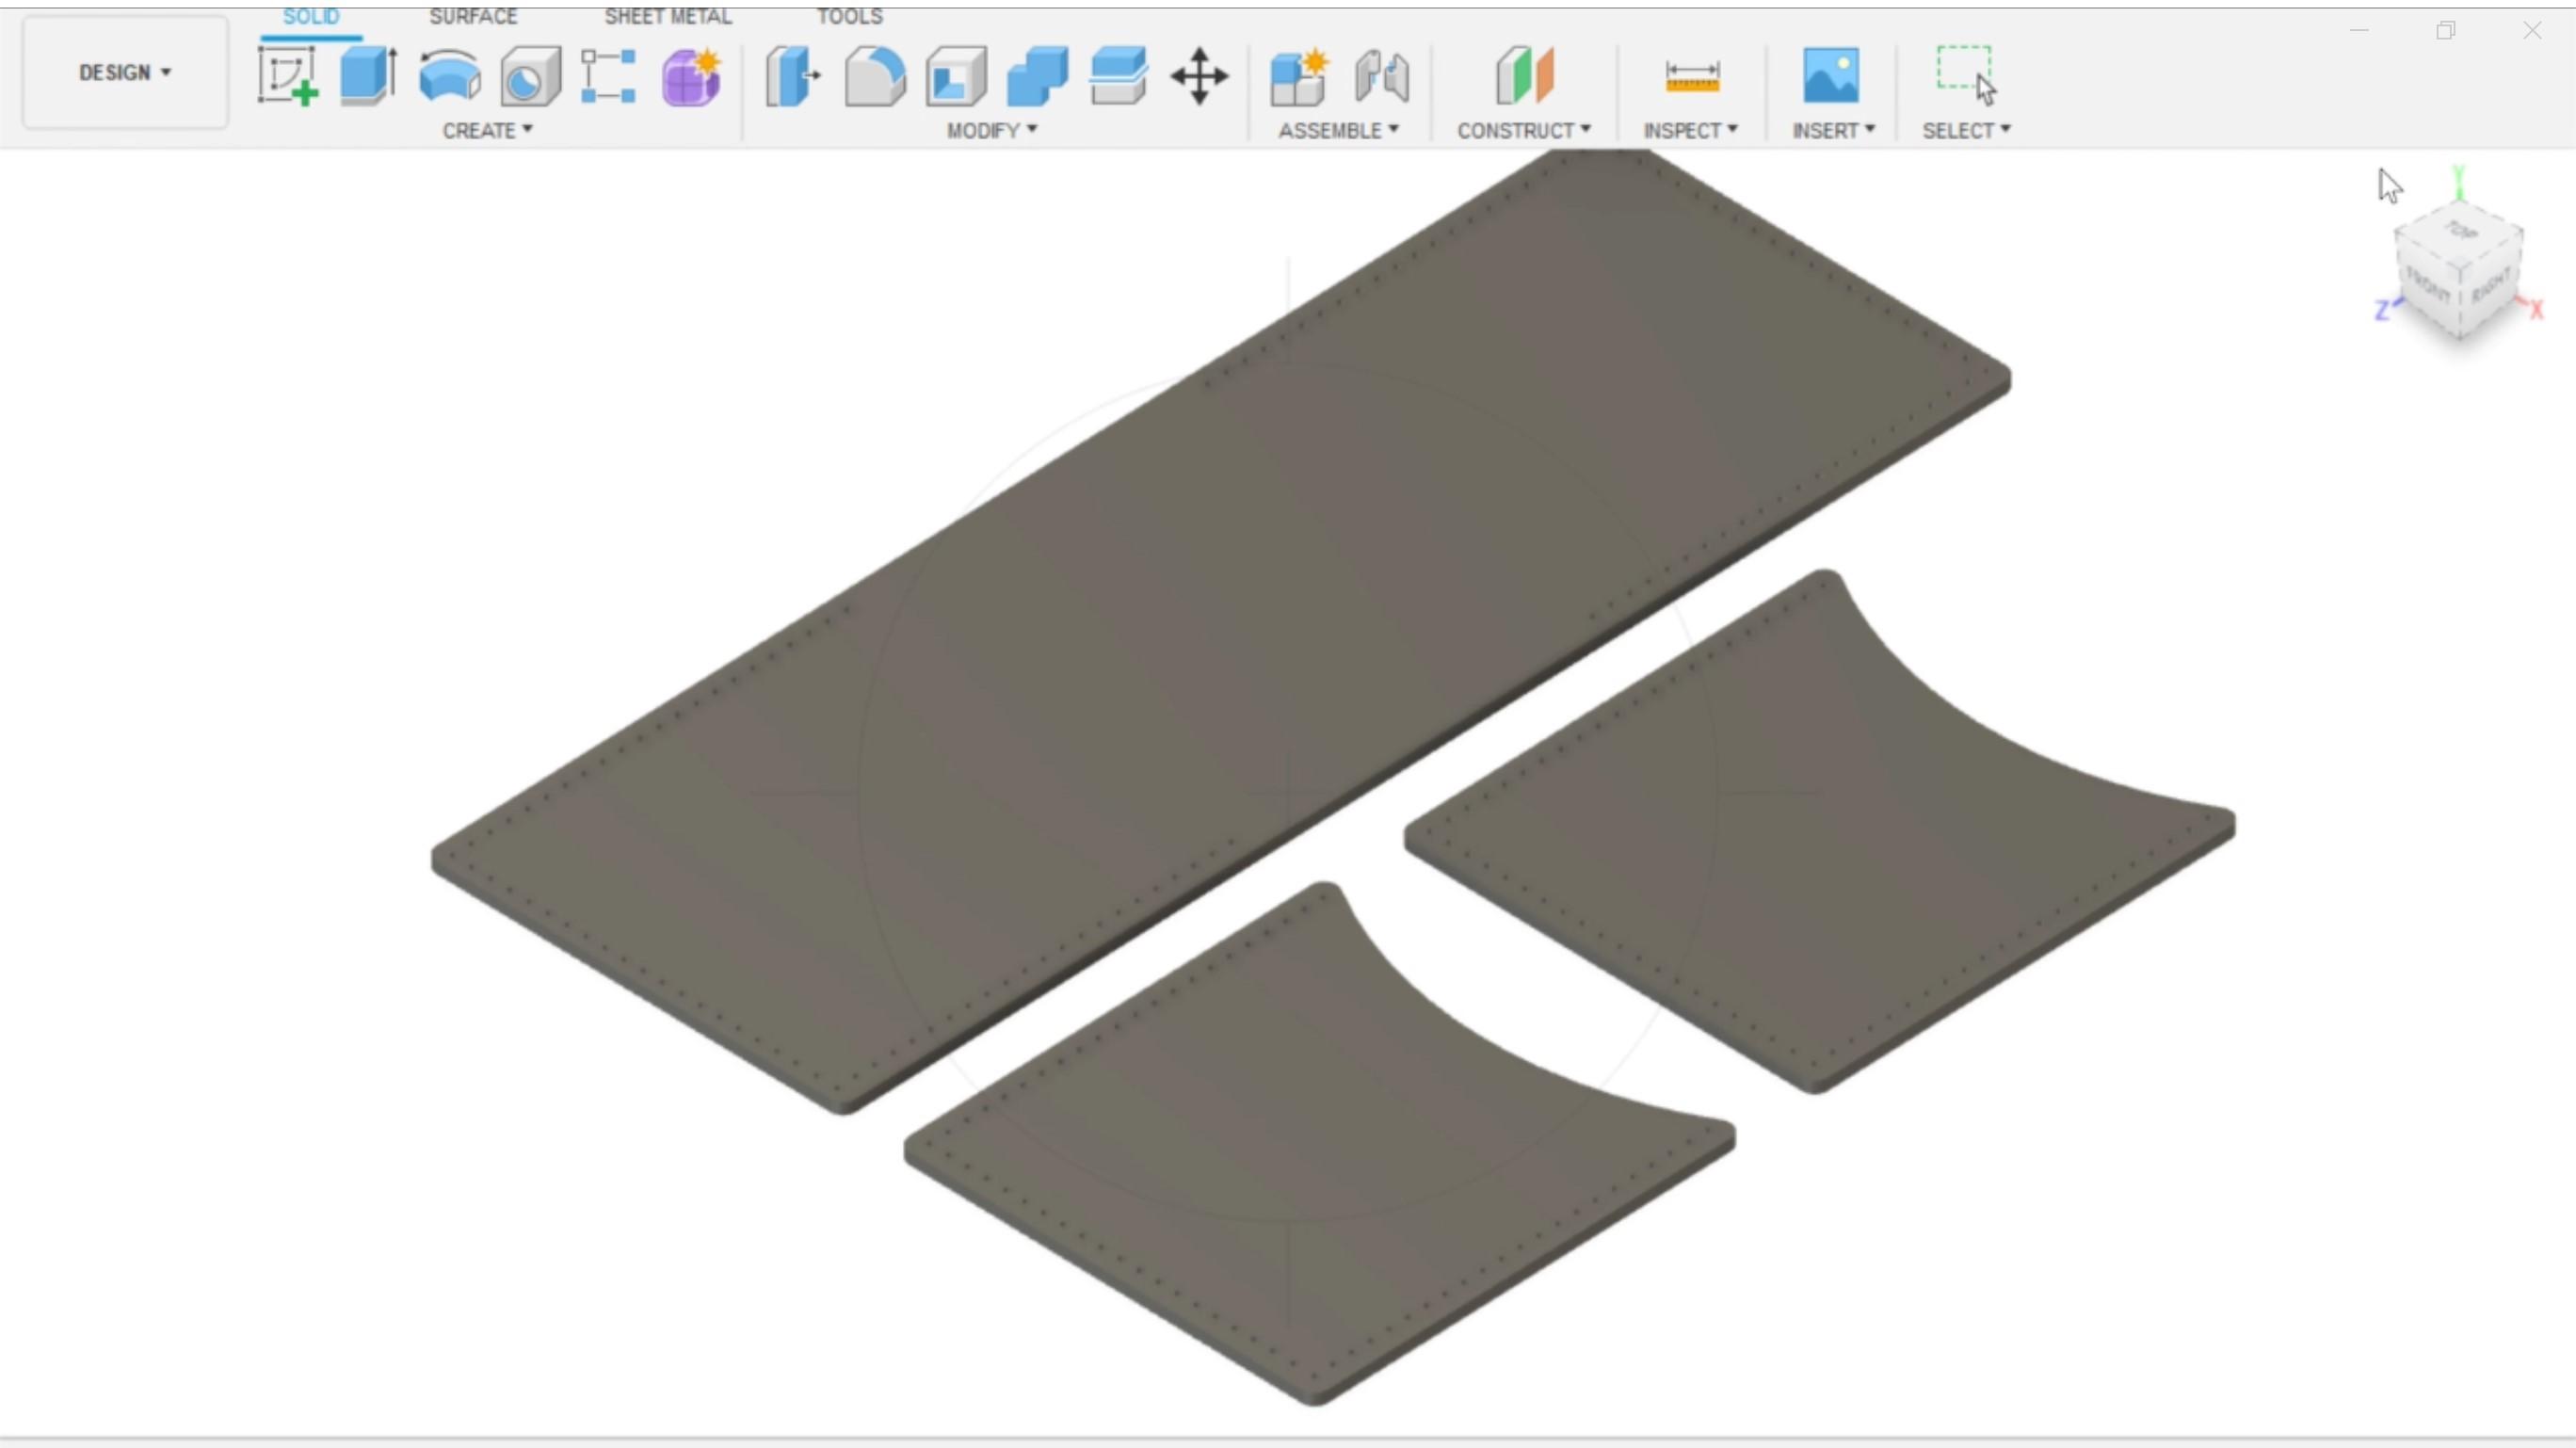Select the Shell tool icon
This screenshot has height=1448, width=2576.
click(x=956, y=76)
